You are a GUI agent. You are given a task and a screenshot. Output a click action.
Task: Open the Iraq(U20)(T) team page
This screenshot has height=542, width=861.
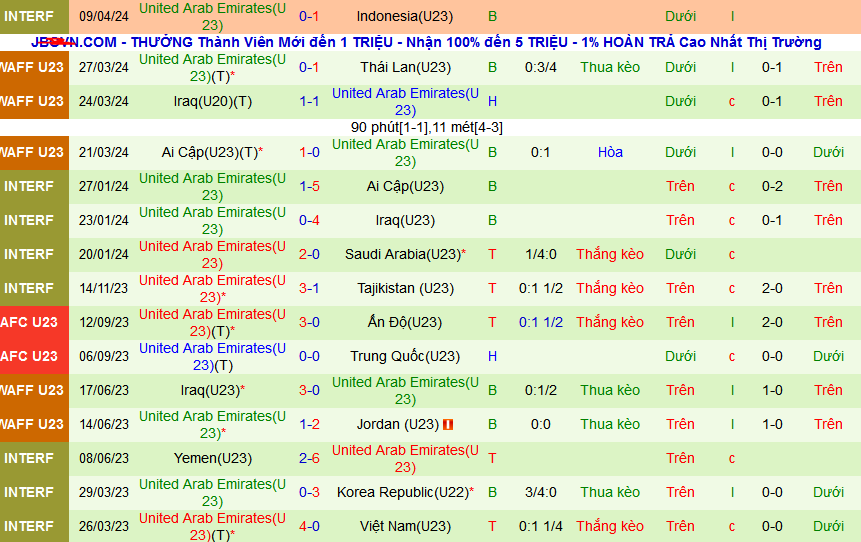(212, 101)
